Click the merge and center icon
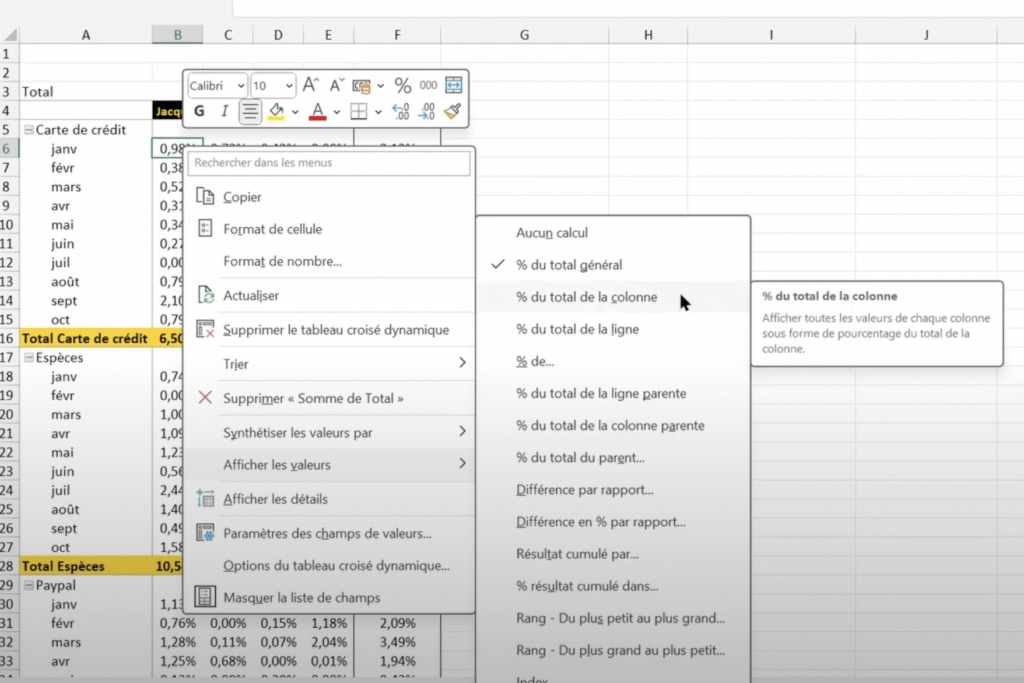 pos(453,85)
